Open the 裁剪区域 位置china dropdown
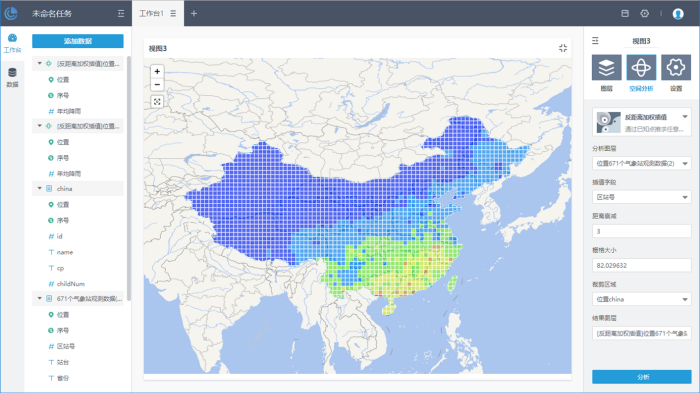The image size is (700, 393). point(642,299)
